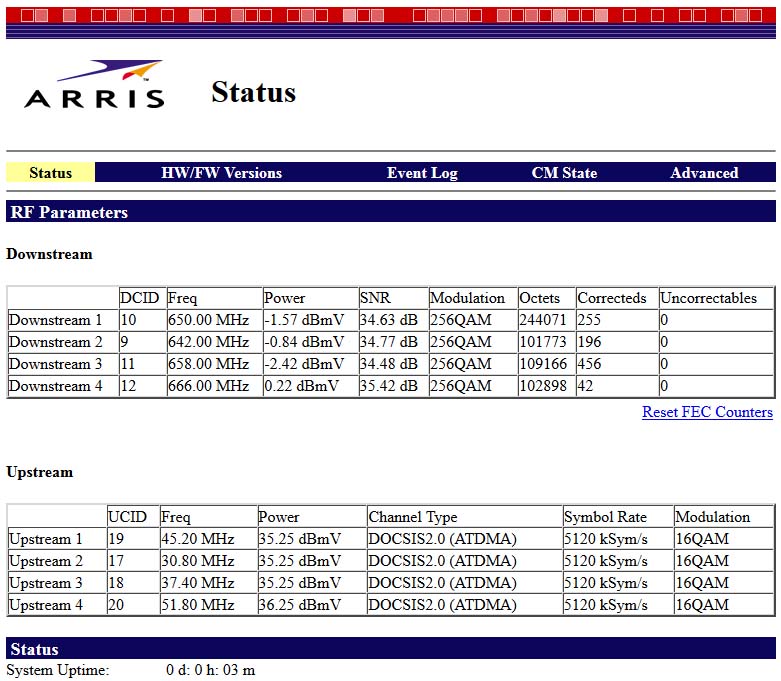The width and height of the screenshot is (781, 681).
Task: Select the Status tab in navigation bar
Action: [50, 173]
